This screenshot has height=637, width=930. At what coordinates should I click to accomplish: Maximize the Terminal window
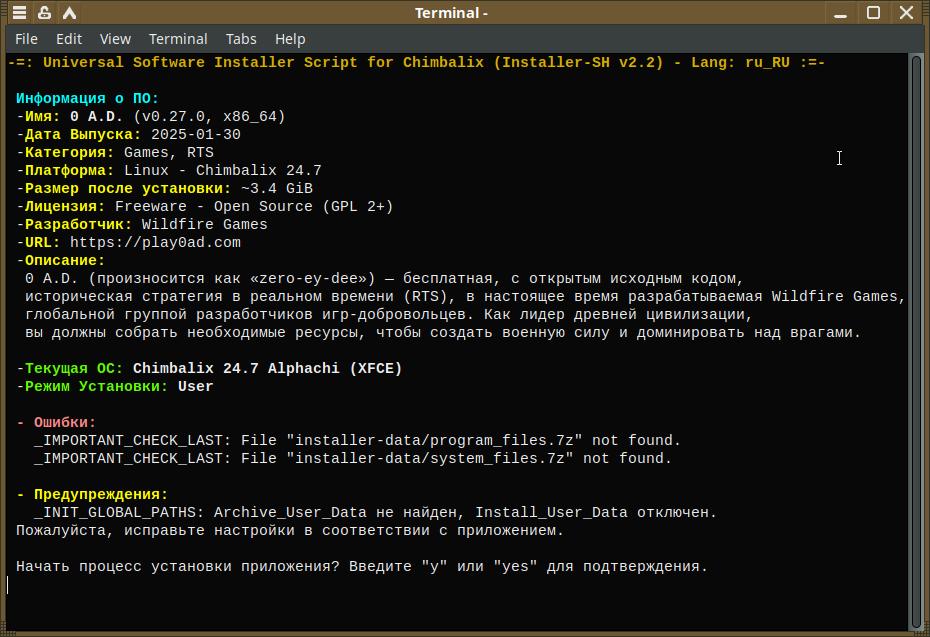click(873, 13)
